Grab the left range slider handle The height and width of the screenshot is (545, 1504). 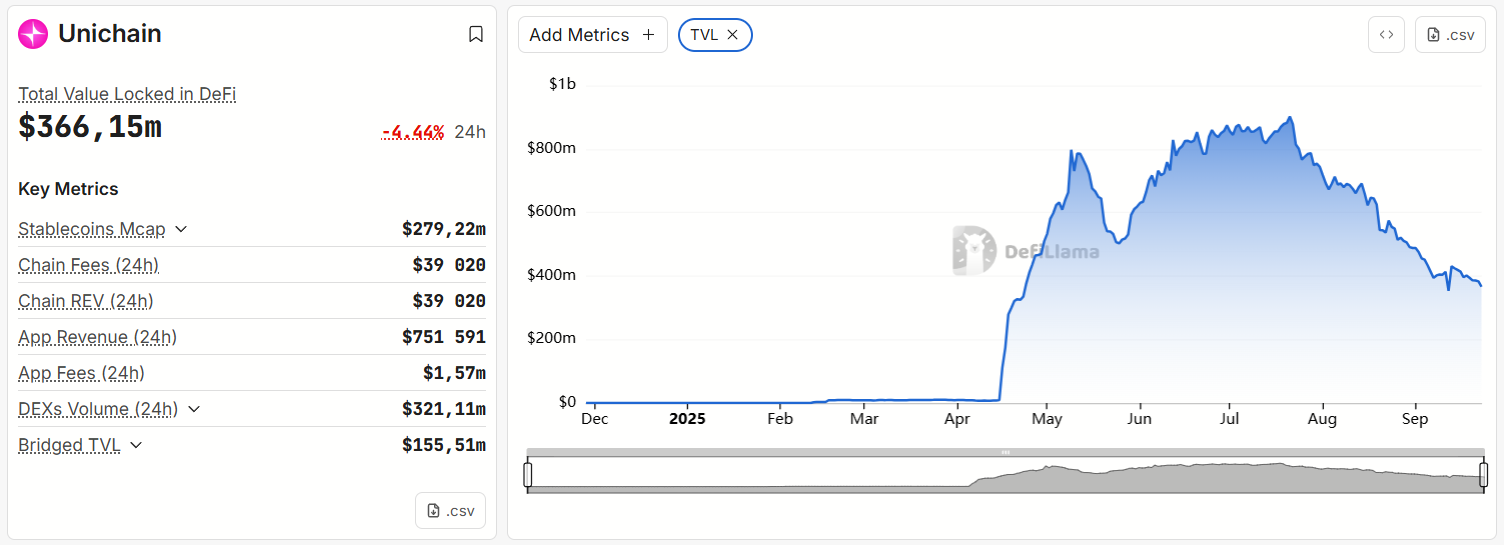(528, 474)
